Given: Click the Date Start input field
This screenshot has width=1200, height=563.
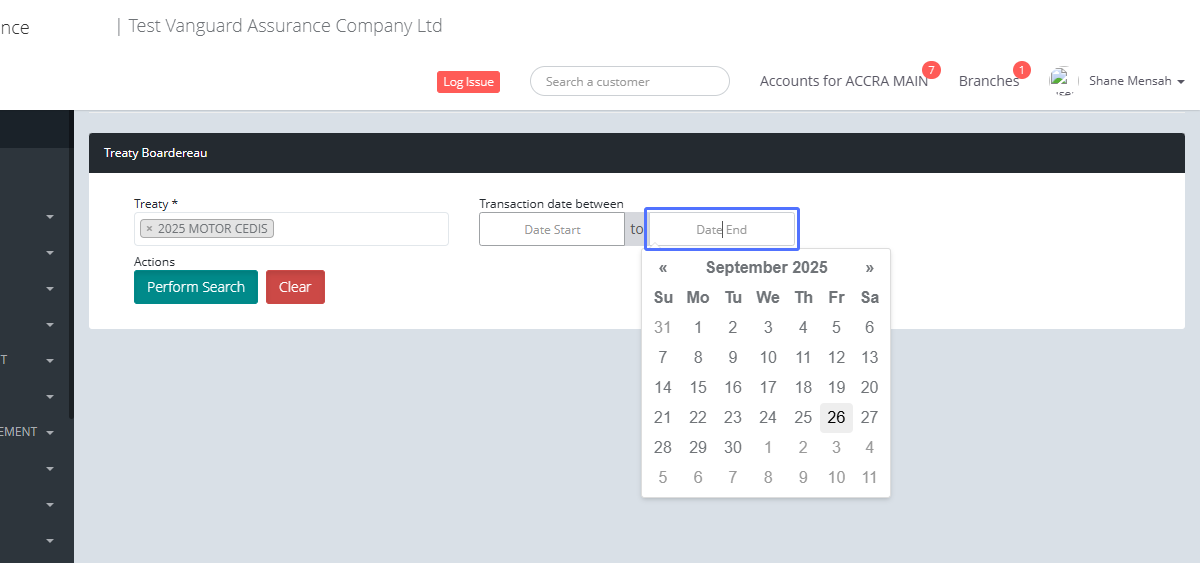Looking at the screenshot, I should (552, 229).
